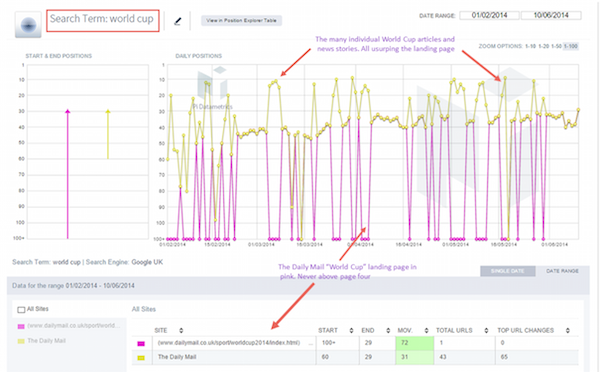Select zoom option 1-100
The height and width of the screenshot is (372, 600).
click(x=571, y=46)
